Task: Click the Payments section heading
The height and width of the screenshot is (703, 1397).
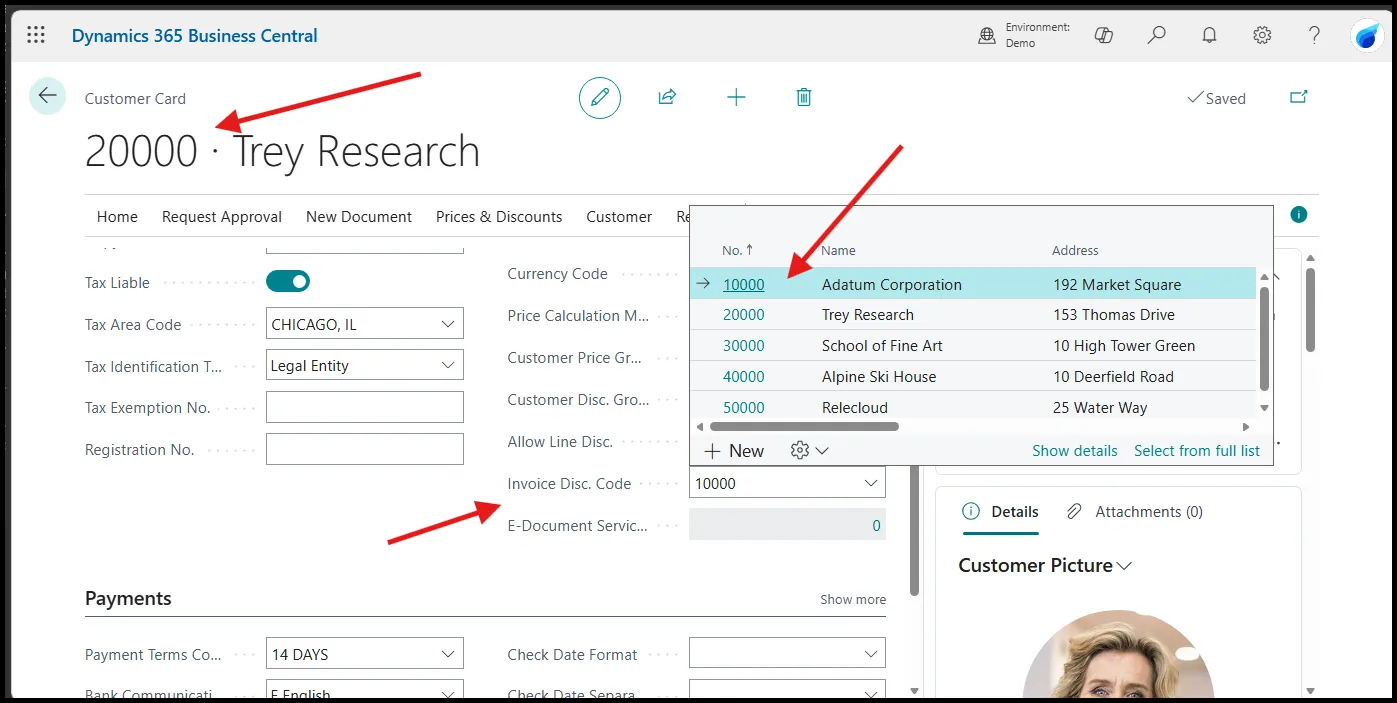Action: [x=128, y=598]
